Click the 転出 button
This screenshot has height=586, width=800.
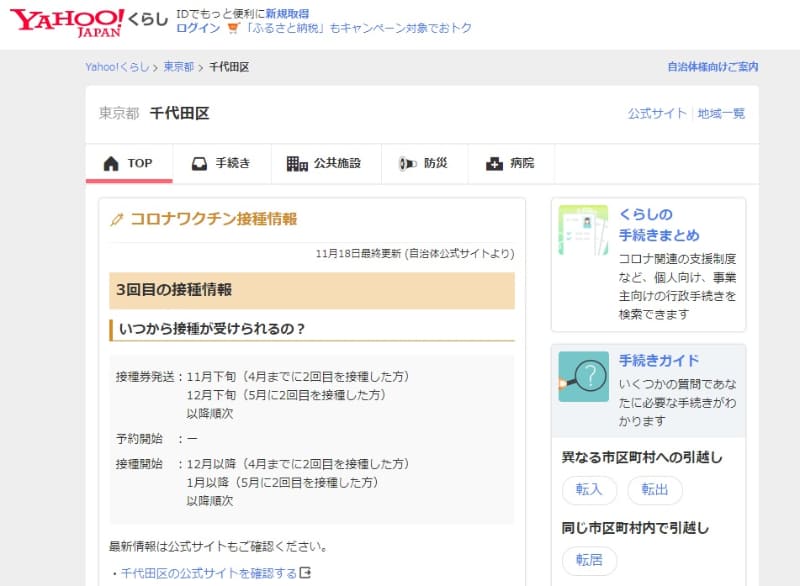point(655,490)
